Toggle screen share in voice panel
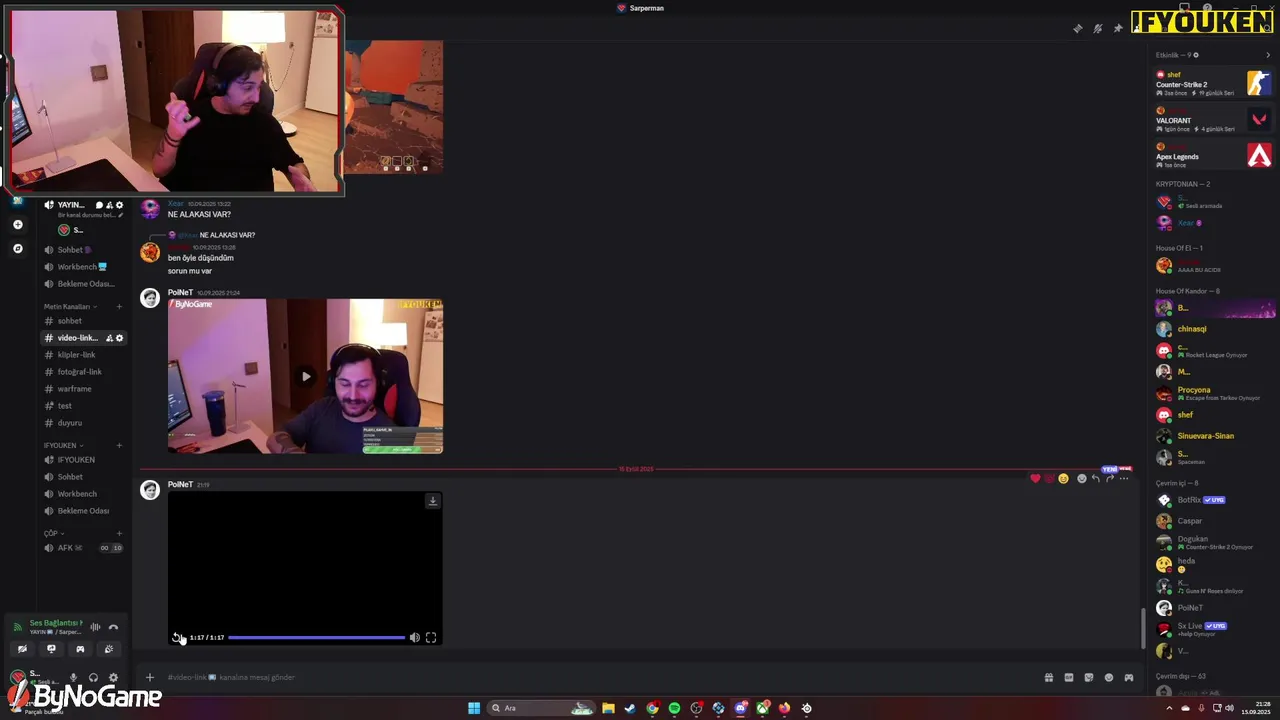This screenshot has height=720, width=1280. 51,649
